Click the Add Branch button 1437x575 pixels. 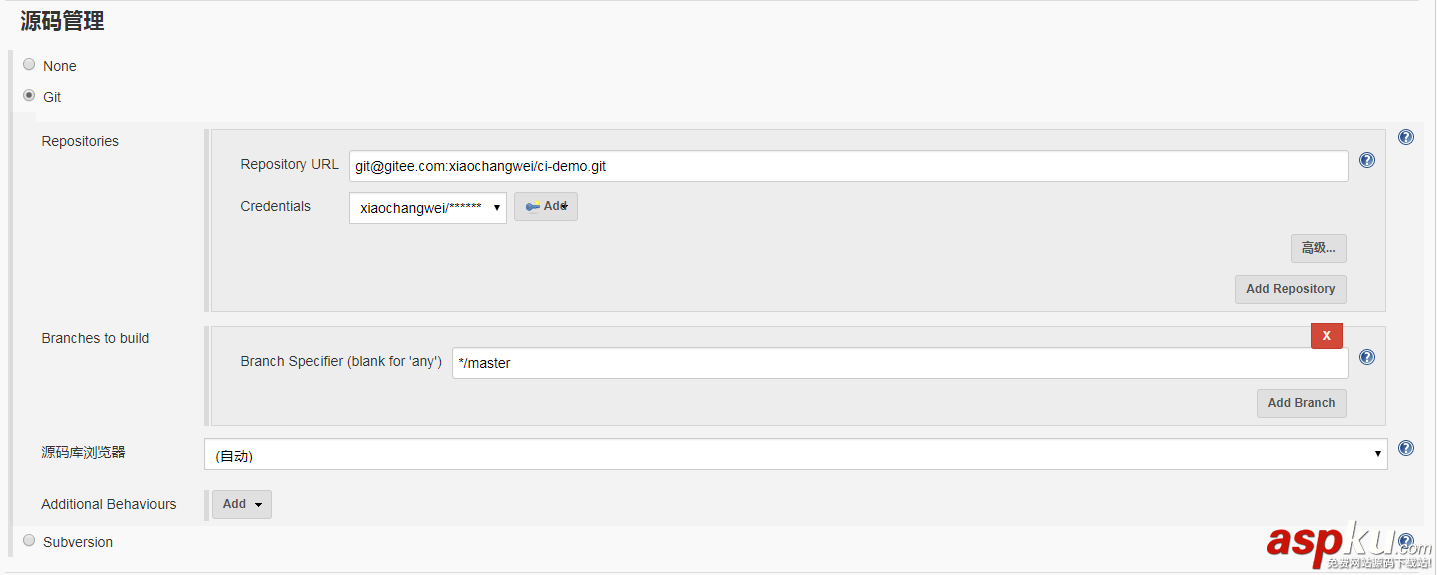pos(1301,403)
